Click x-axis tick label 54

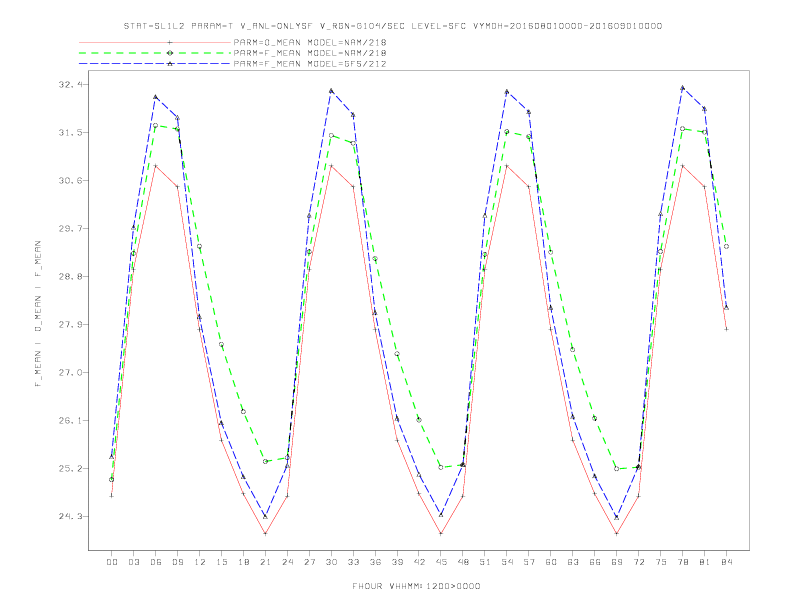point(507,562)
